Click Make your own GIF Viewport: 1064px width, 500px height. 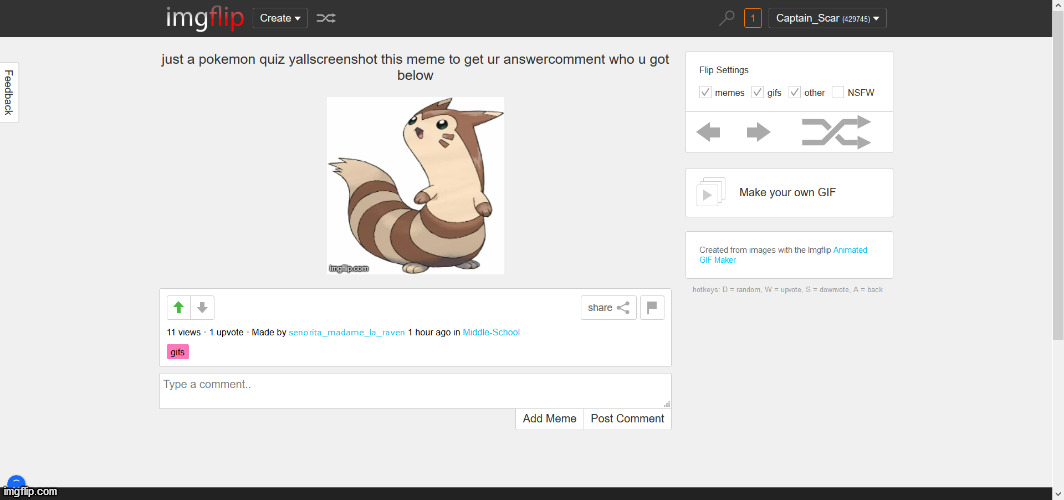tap(787, 193)
